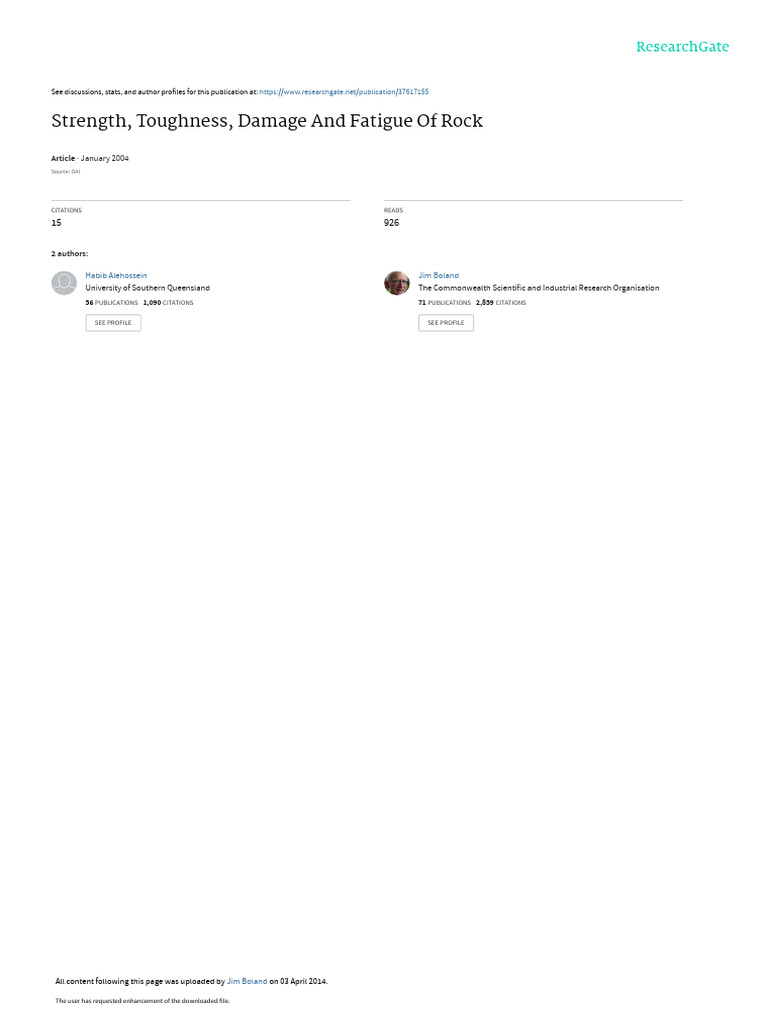Open Habib Alehossein's author name link

click(116, 276)
